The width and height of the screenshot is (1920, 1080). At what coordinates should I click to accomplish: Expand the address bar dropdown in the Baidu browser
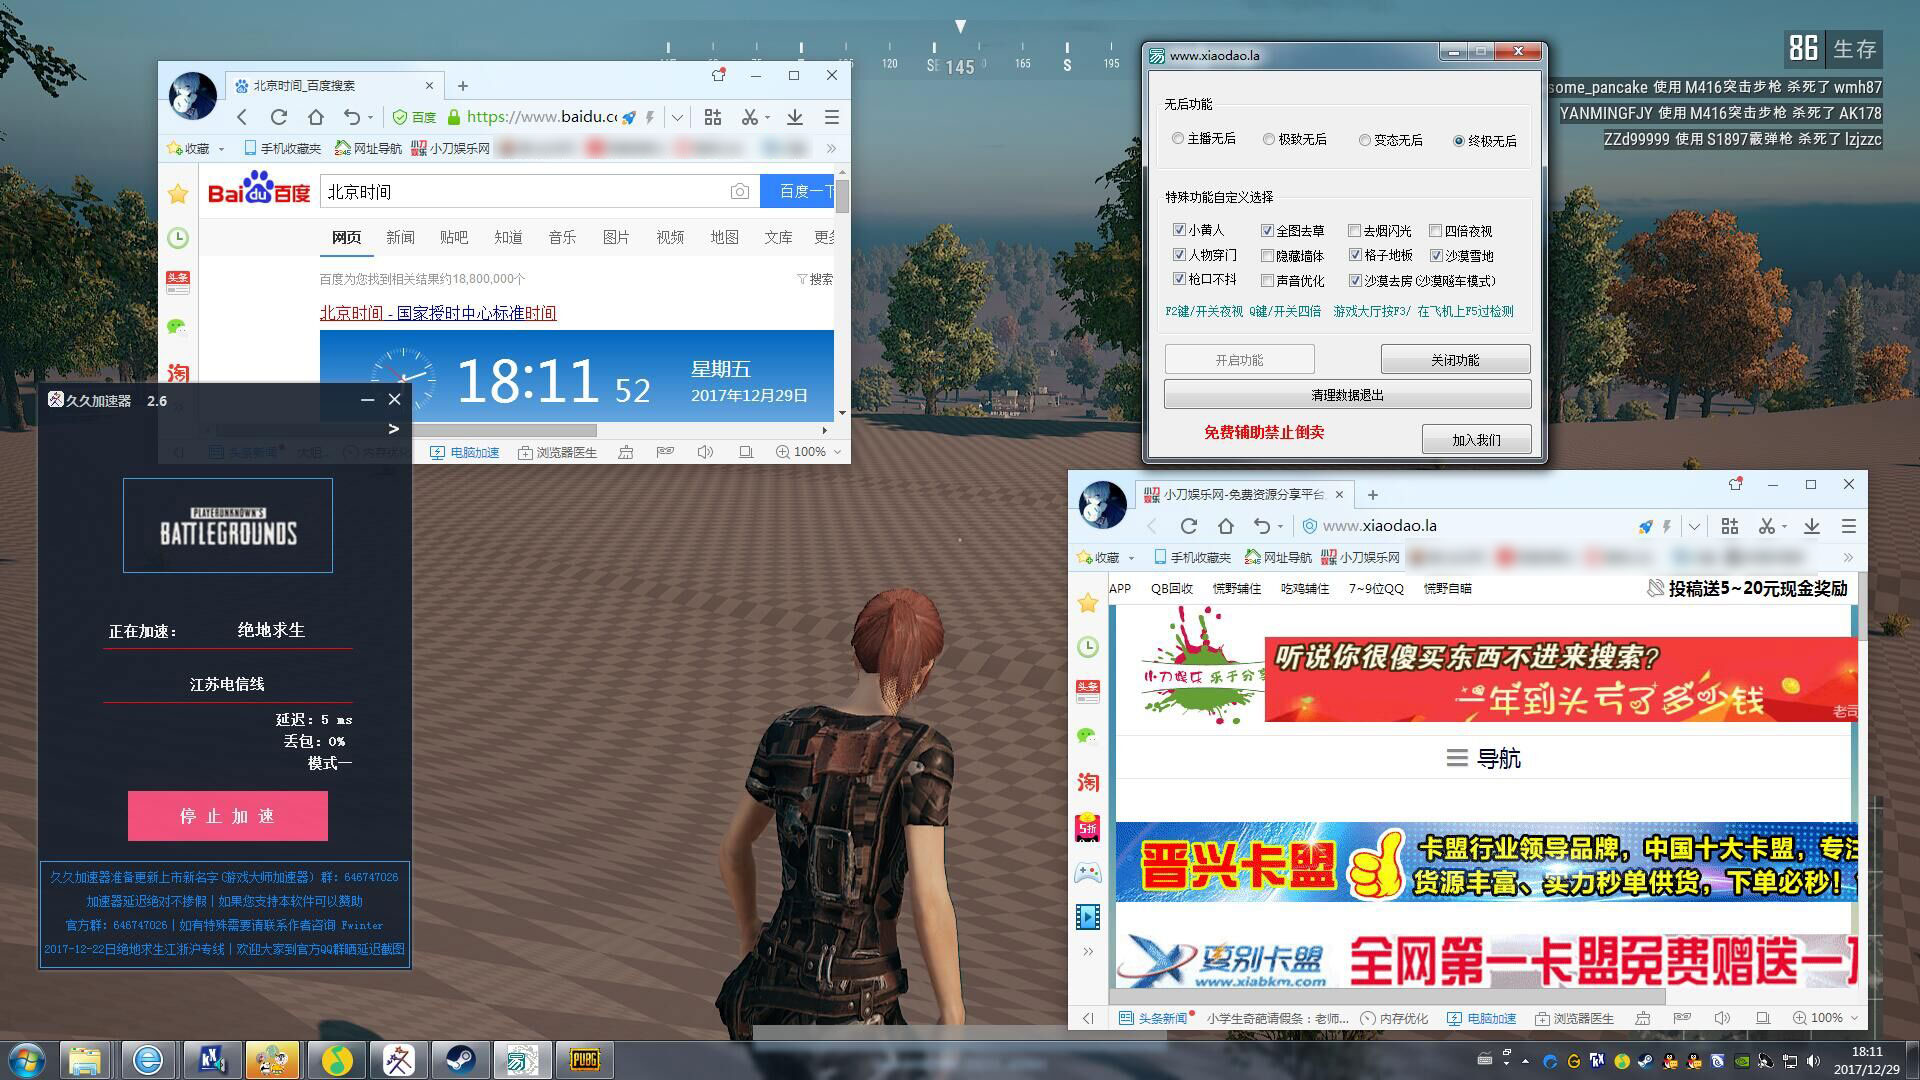pyautogui.click(x=677, y=117)
